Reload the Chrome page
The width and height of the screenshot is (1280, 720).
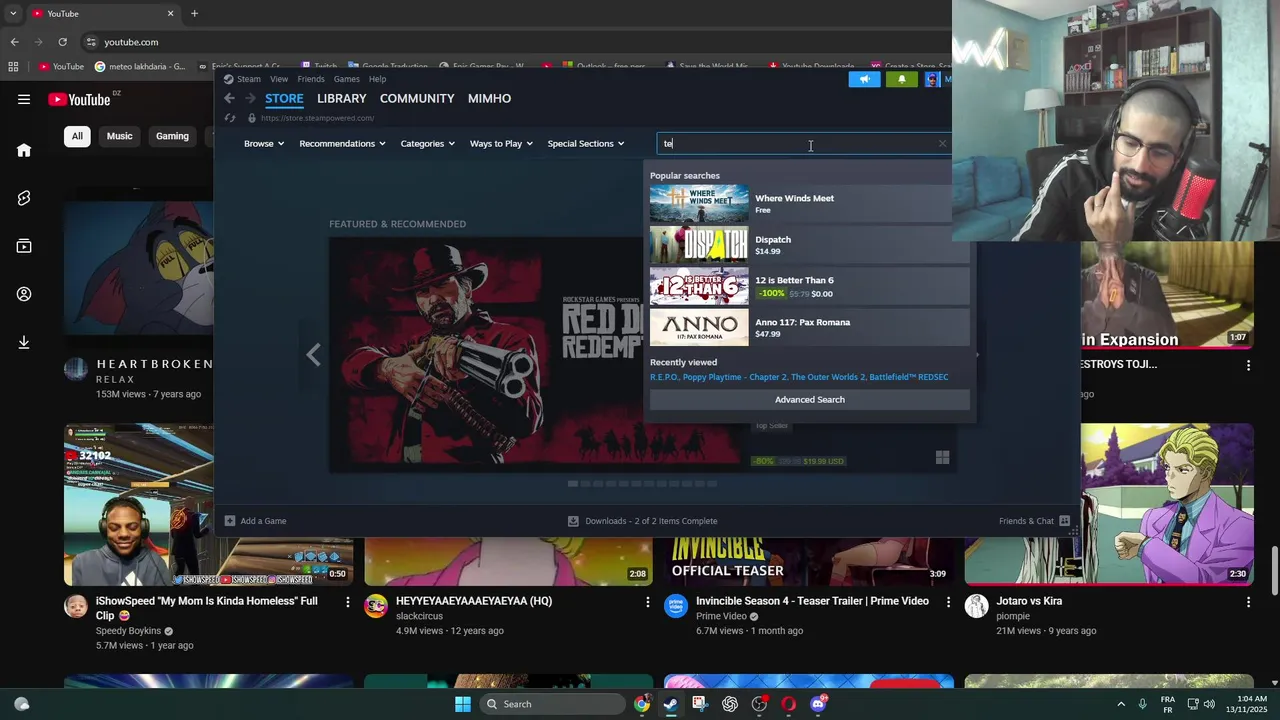click(x=63, y=42)
